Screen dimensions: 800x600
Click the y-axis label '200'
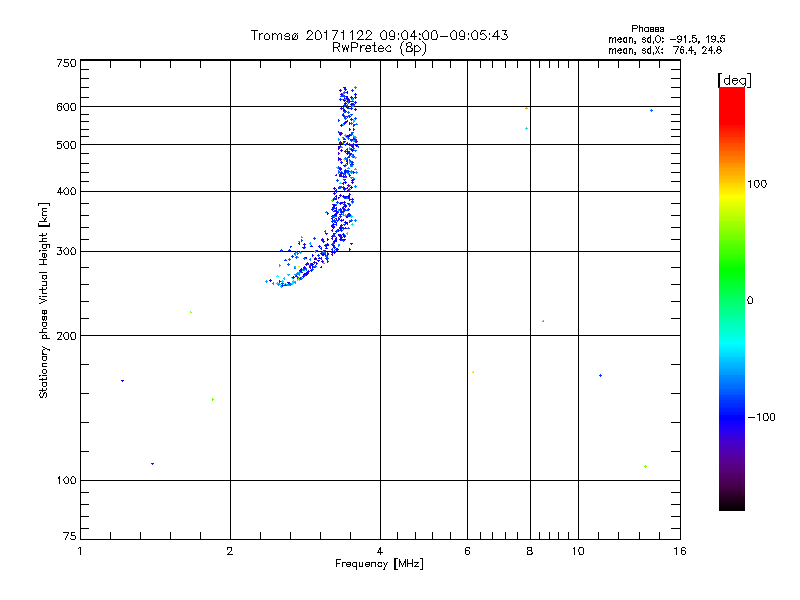click(66, 336)
